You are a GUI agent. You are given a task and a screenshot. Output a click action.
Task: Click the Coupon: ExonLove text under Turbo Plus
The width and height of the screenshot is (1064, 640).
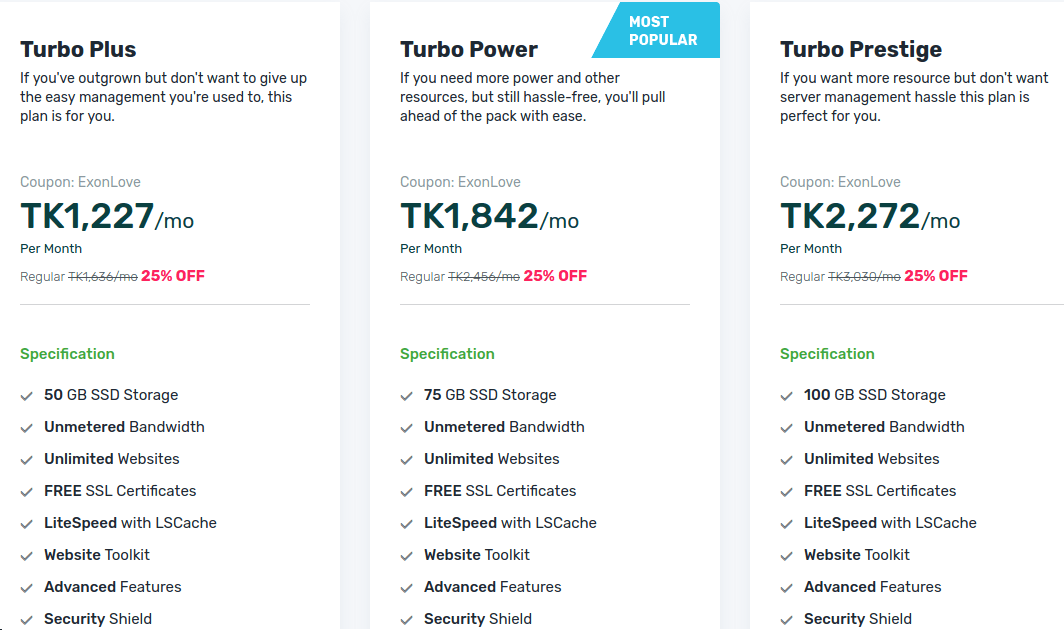[80, 181]
